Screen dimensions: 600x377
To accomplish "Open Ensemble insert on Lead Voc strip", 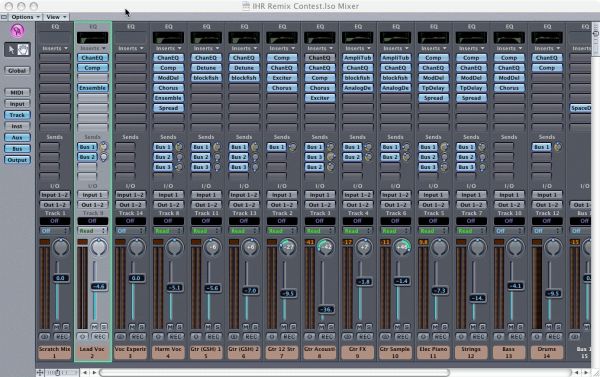I will [93, 88].
